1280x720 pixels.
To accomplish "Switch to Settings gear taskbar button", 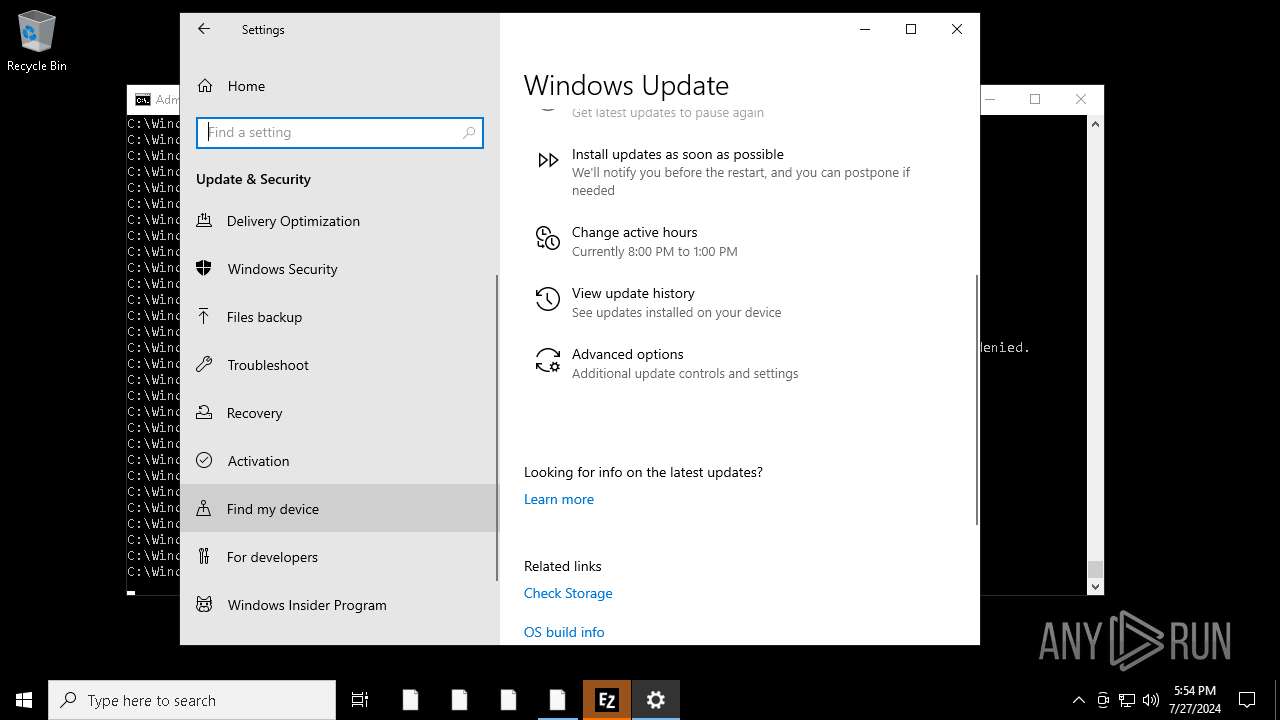I will click(x=656, y=700).
